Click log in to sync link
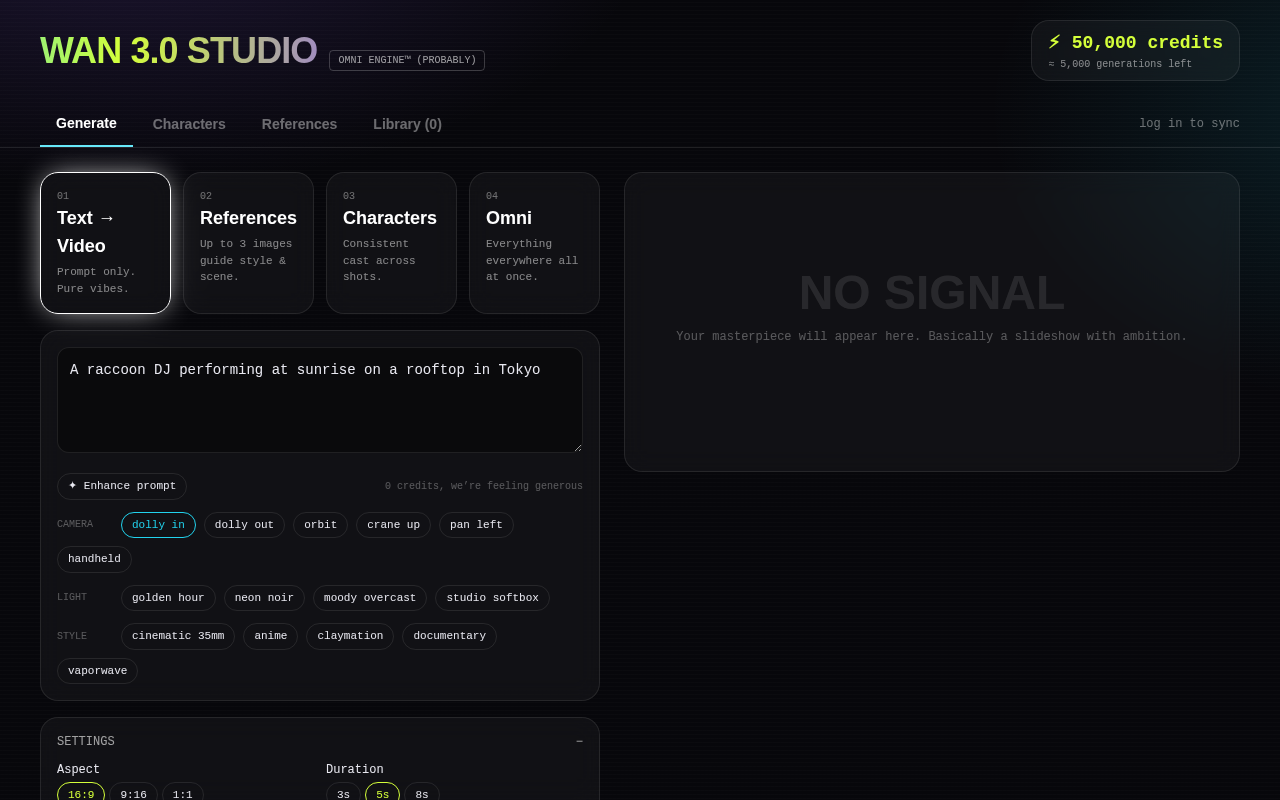 1189,124
